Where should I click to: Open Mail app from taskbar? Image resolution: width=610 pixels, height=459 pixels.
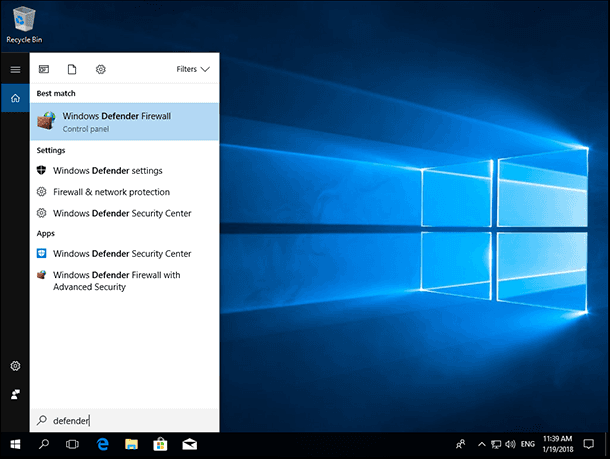pyautogui.click(x=189, y=444)
